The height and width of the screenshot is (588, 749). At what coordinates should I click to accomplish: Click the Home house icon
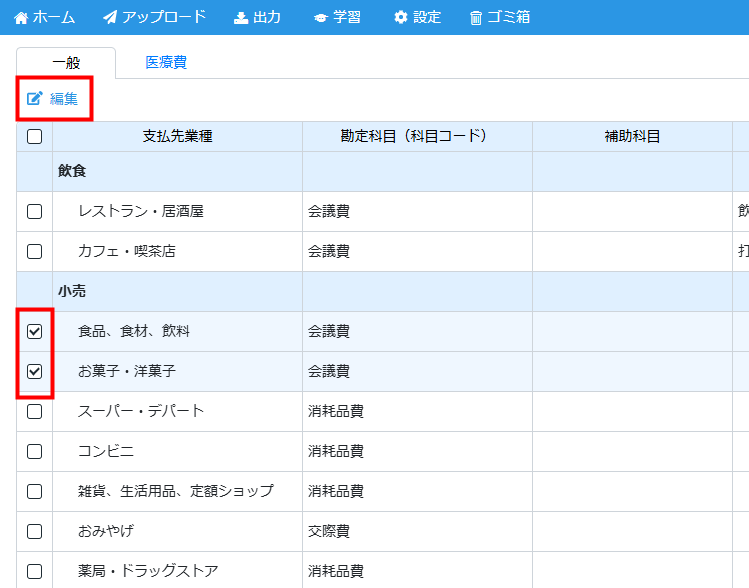(21, 18)
